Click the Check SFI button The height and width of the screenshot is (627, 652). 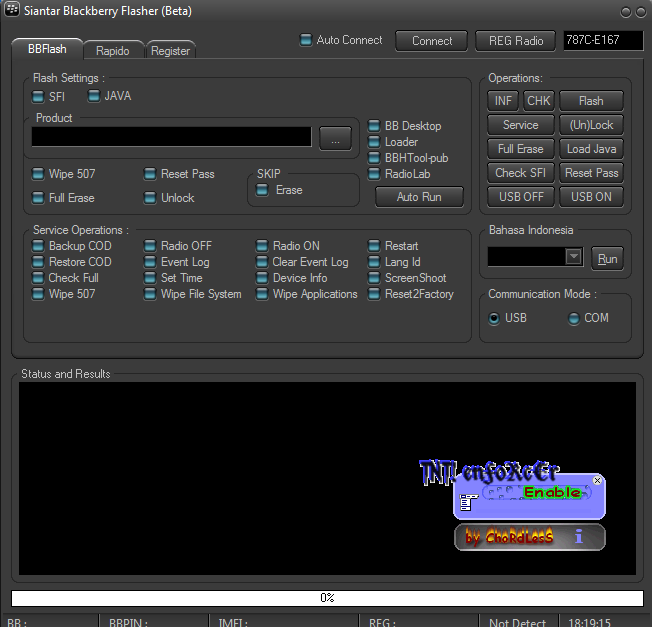click(x=521, y=173)
